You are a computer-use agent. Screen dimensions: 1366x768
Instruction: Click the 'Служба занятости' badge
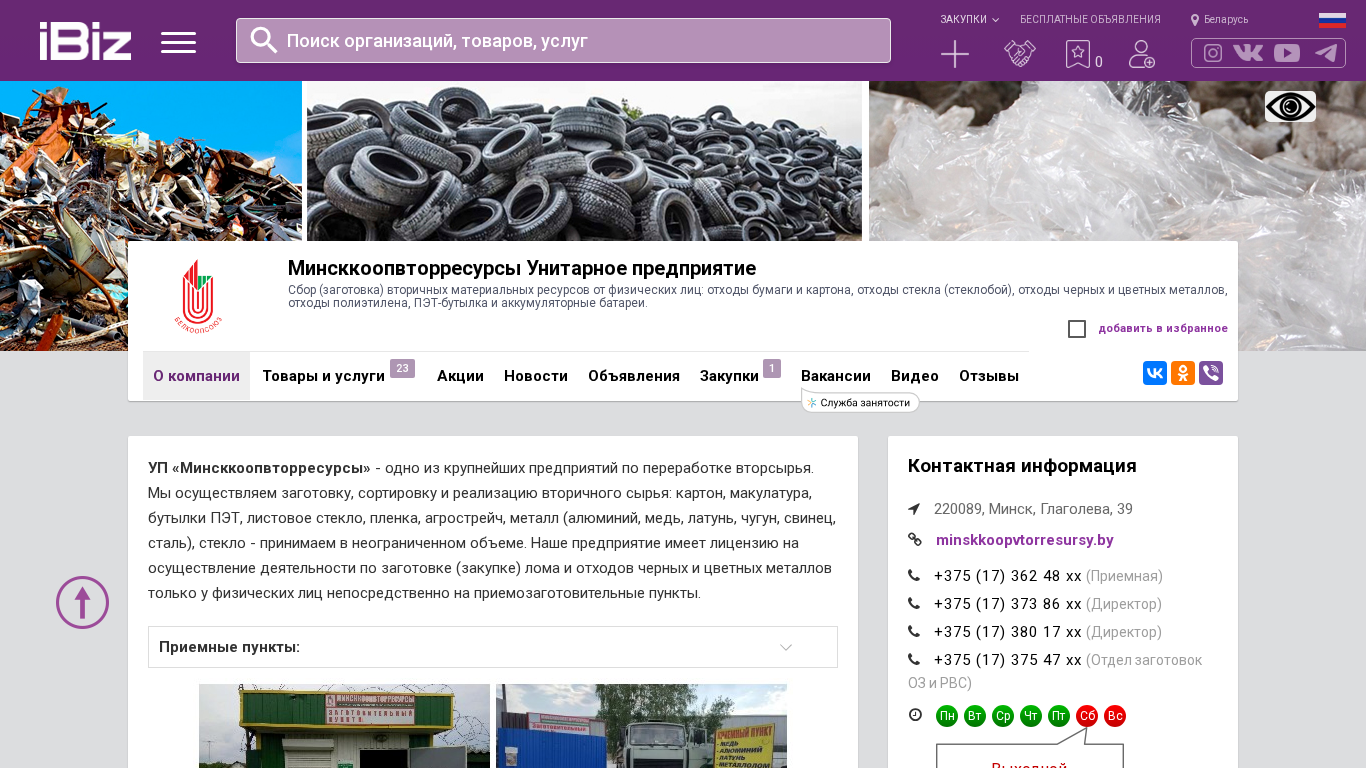point(861,402)
